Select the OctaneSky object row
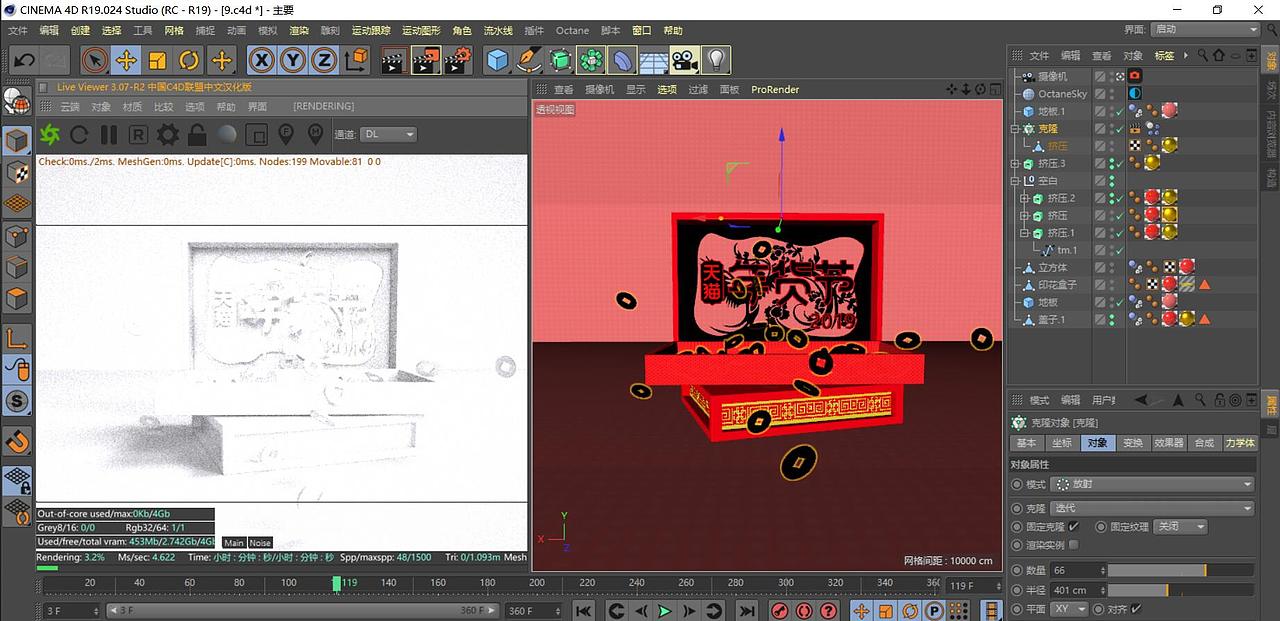The height and width of the screenshot is (621, 1280). [1062, 94]
